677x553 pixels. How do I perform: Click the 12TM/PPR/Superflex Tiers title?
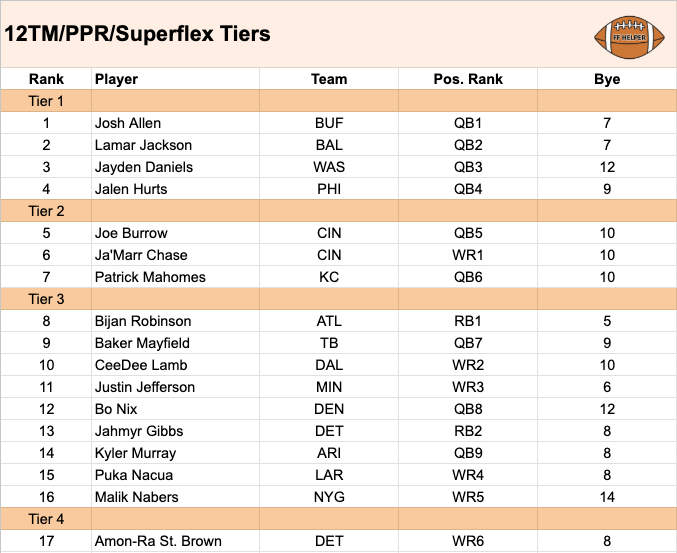[x=137, y=35]
